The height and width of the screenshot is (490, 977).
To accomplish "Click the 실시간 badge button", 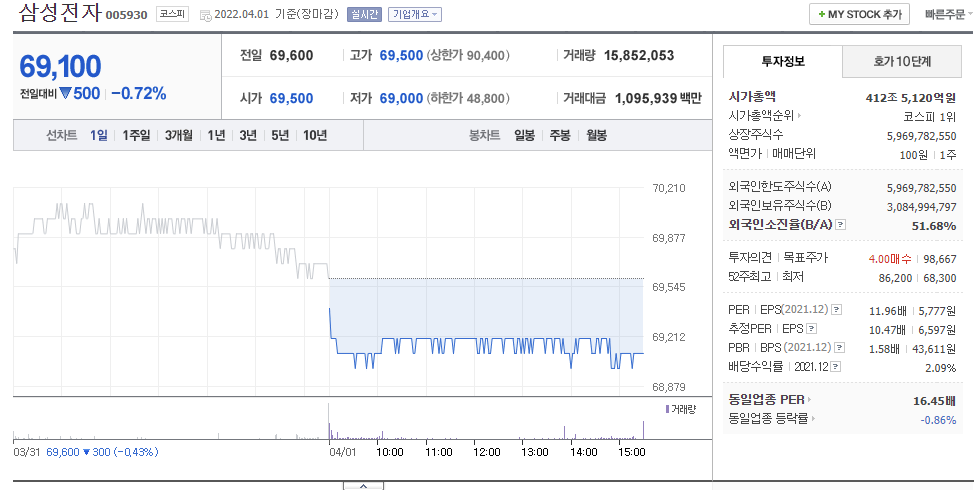I will click(x=364, y=14).
